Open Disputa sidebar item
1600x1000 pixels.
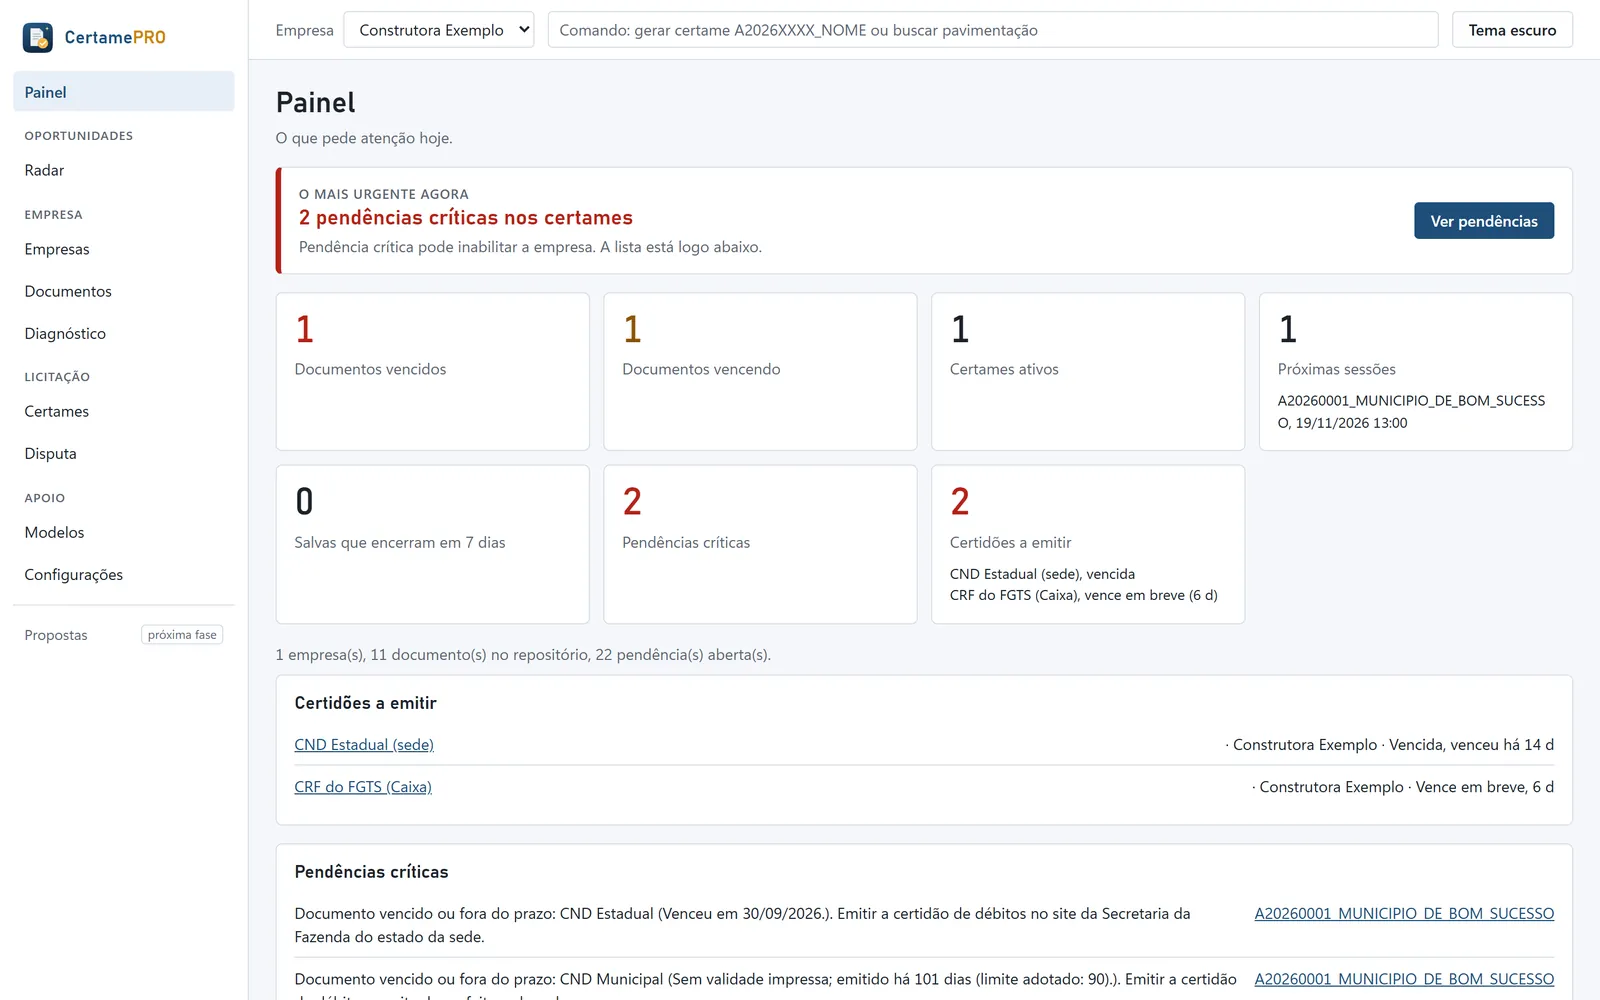click(124, 453)
